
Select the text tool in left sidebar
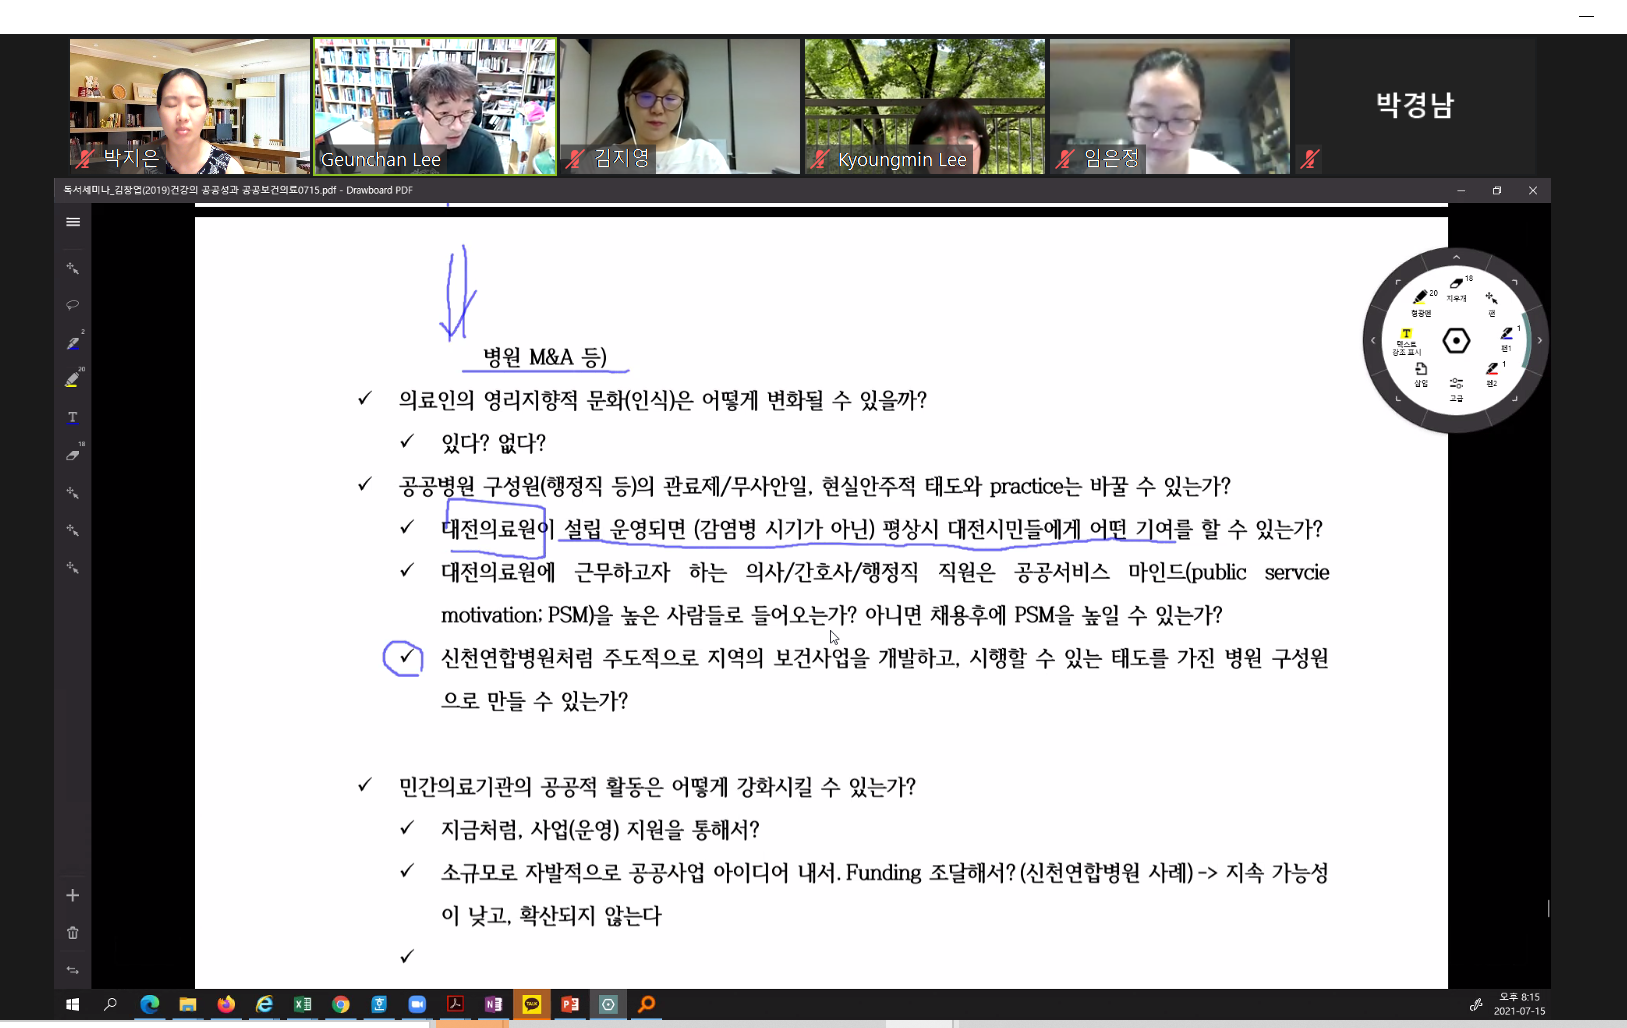[x=73, y=417]
